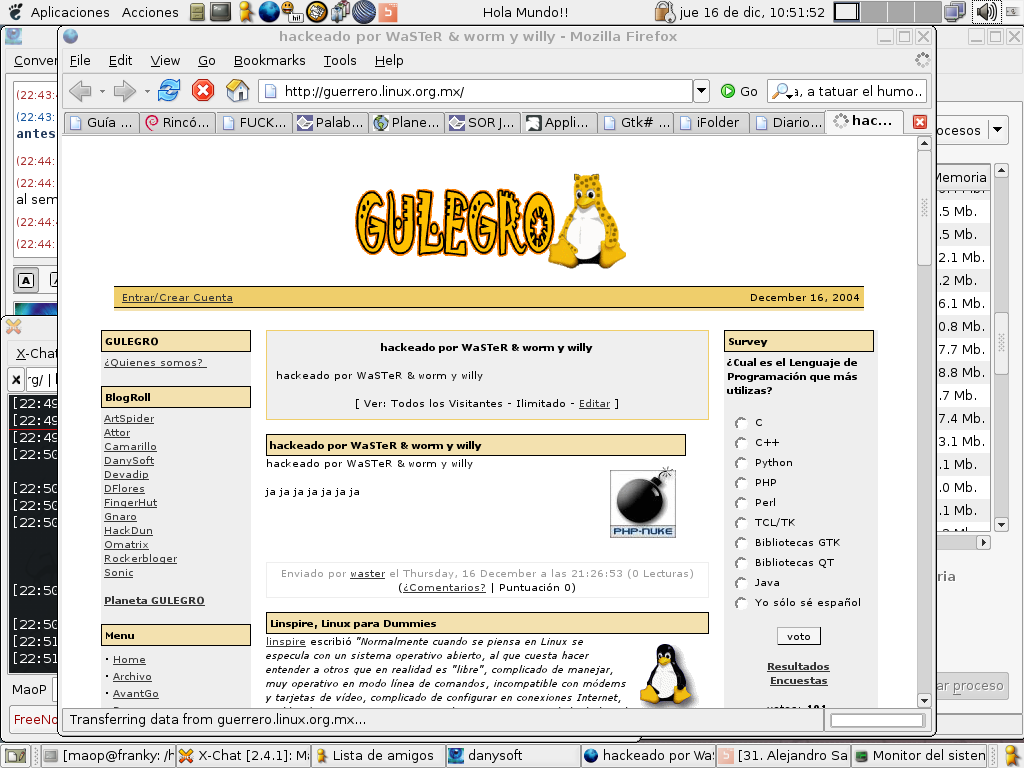Click the GULEGRO logo banner
The width and height of the screenshot is (1024, 768).
coord(491,222)
